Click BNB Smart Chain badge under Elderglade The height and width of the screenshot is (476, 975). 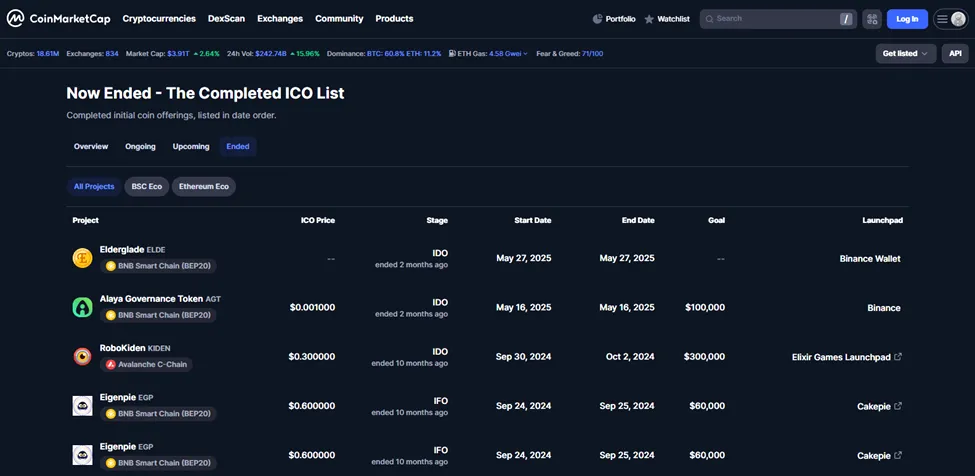click(x=158, y=266)
